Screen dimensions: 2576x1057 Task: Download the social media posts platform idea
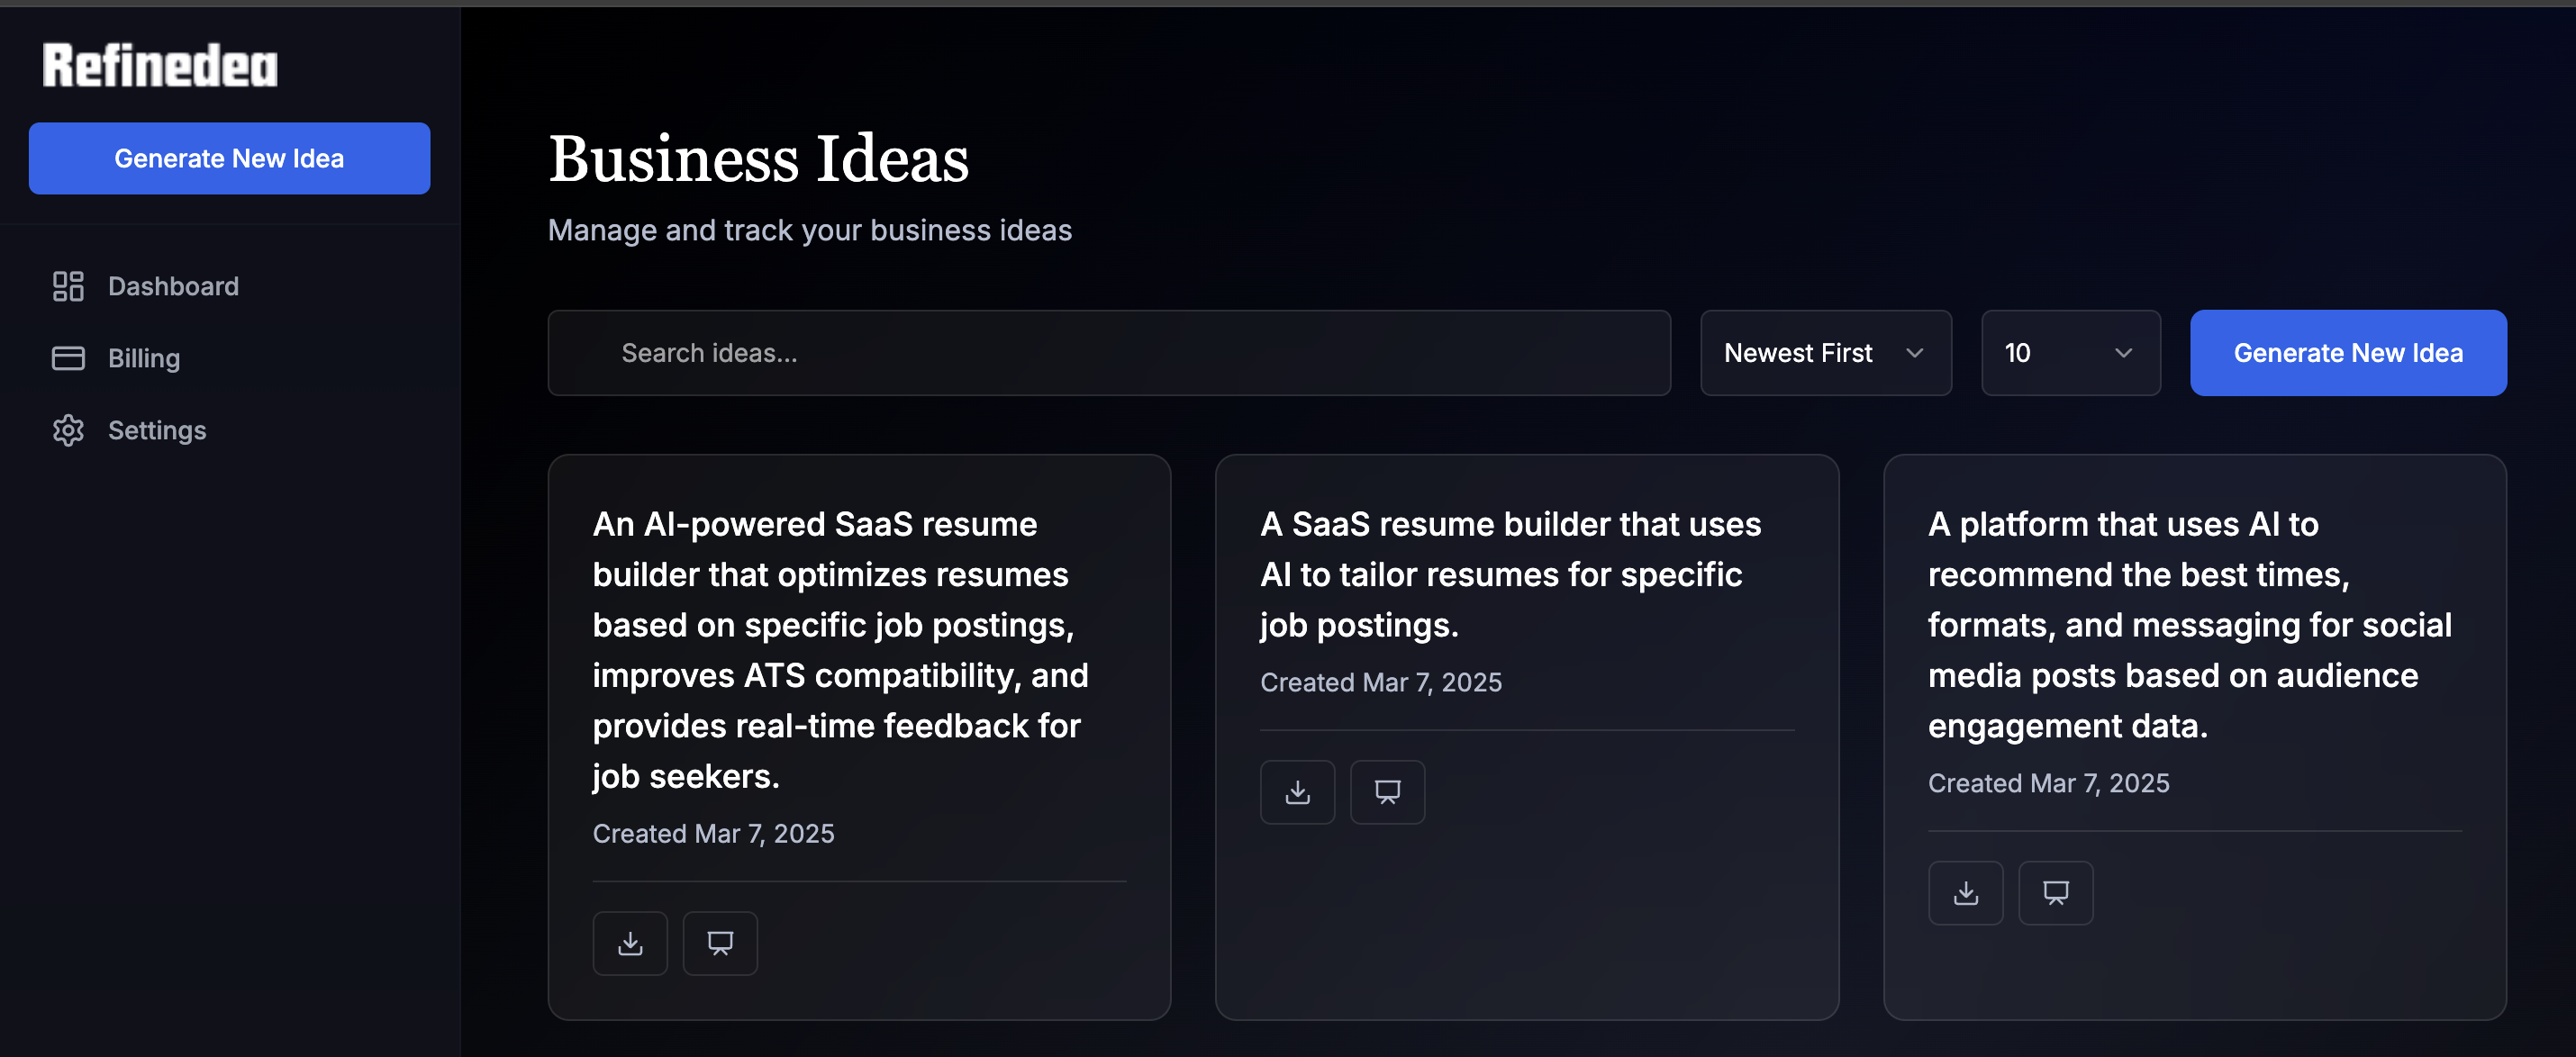coord(1965,893)
